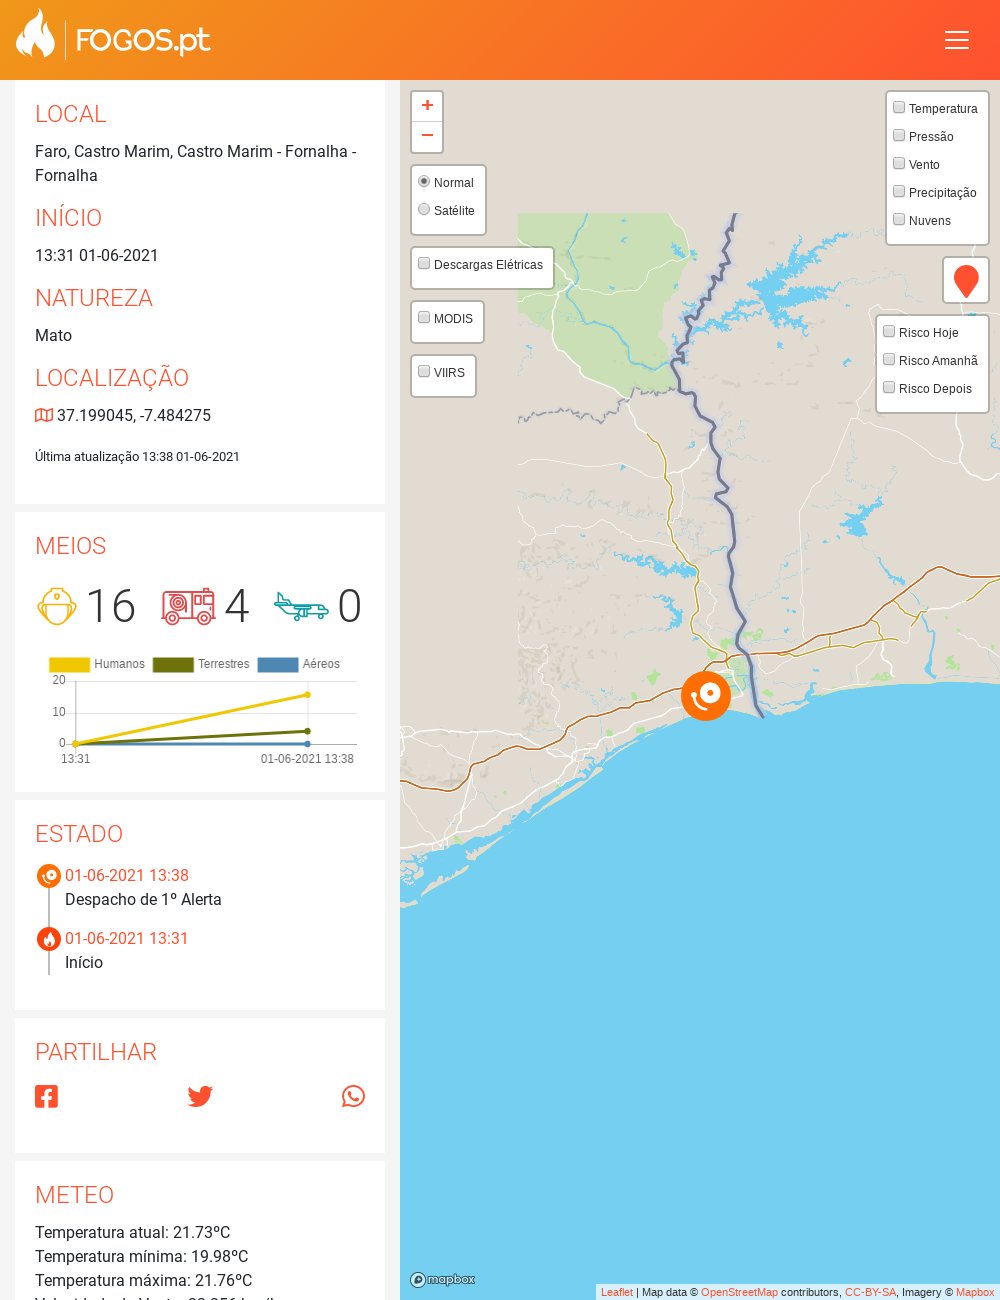The image size is (1000, 1300).
Task: Enable the Risco Amanhã layer
Action: coord(889,359)
